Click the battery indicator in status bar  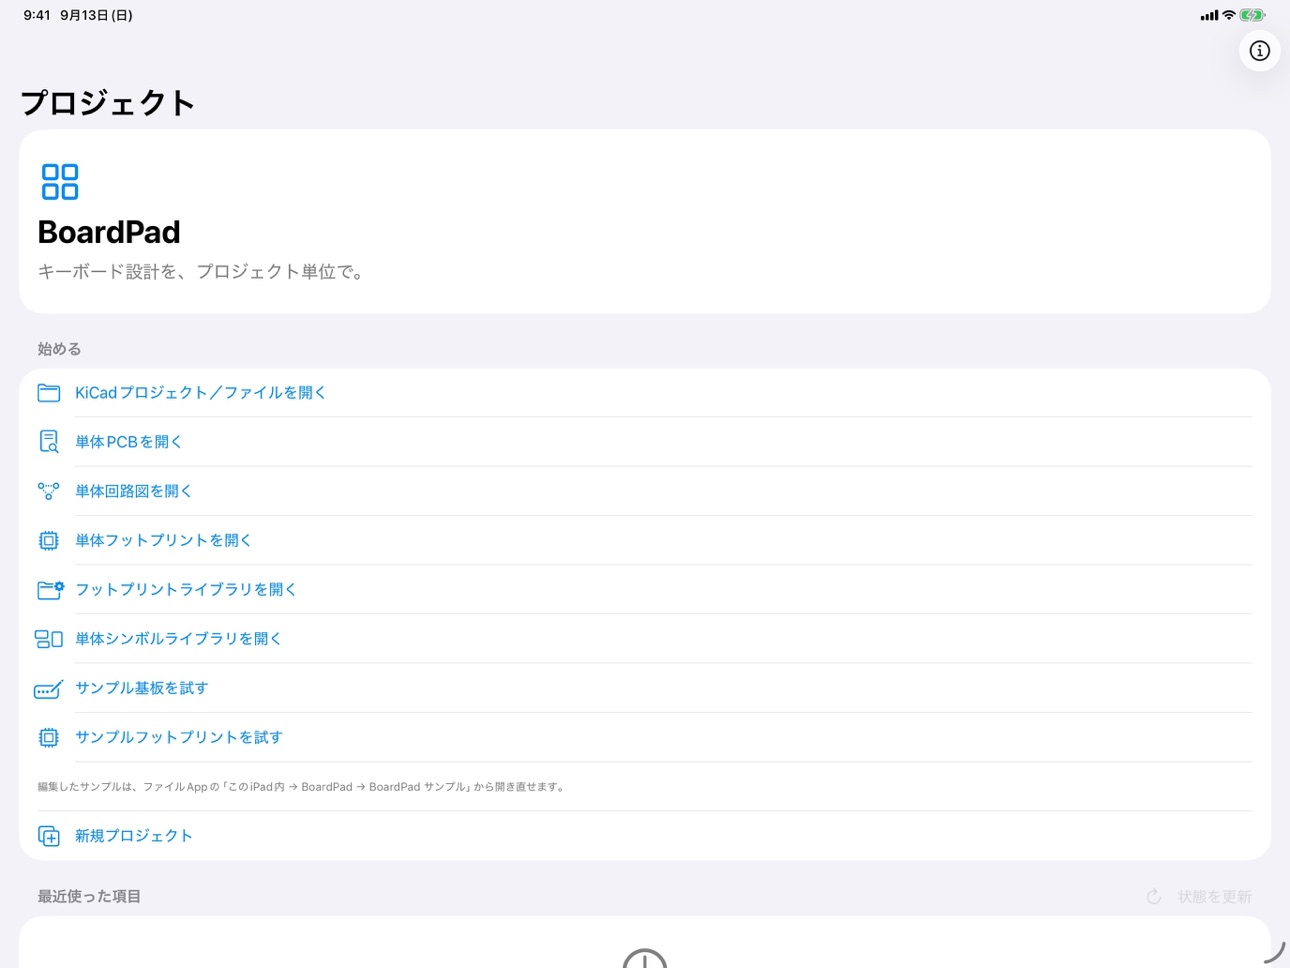pos(1252,15)
